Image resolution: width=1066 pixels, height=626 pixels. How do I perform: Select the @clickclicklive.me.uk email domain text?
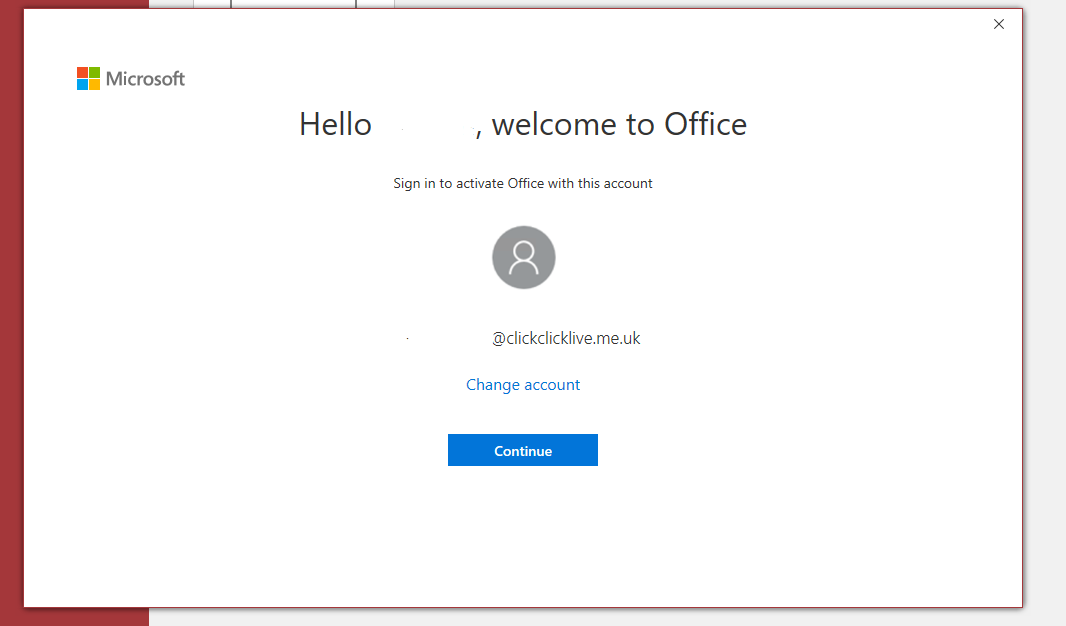pyautogui.click(x=566, y=339)
